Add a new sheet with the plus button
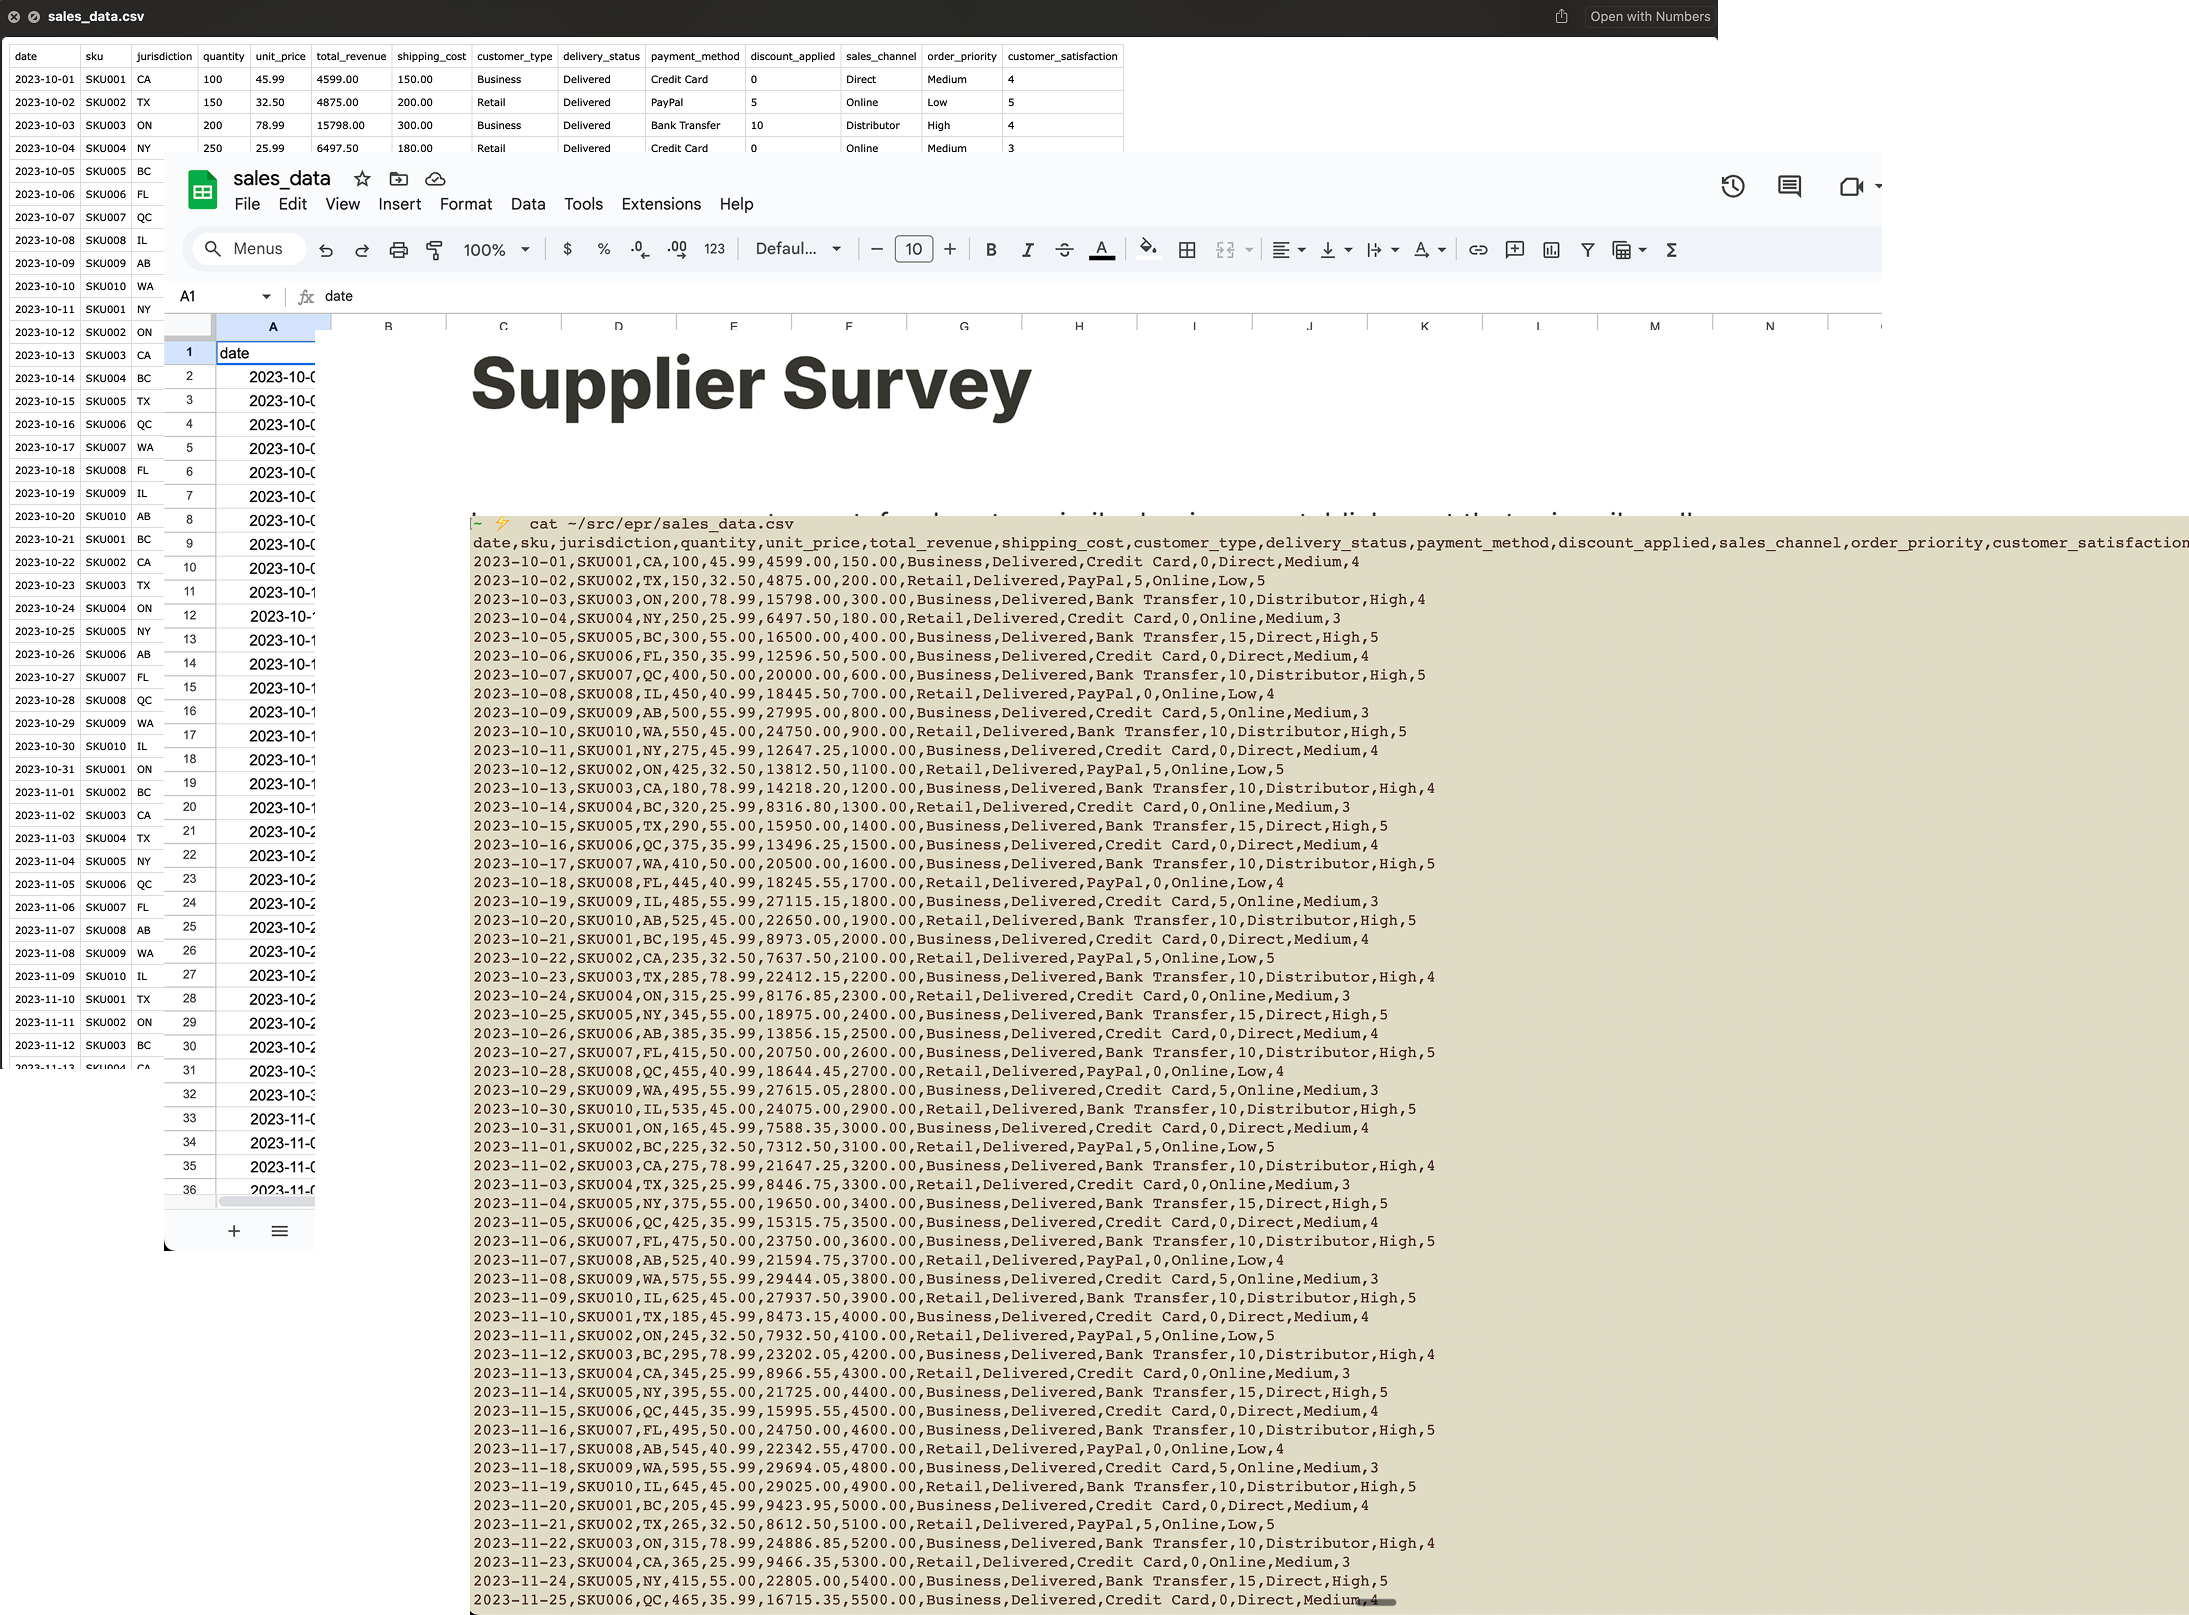Image resolution: width=2189 pixels, height=1615 pixels. click(234, 1231)
